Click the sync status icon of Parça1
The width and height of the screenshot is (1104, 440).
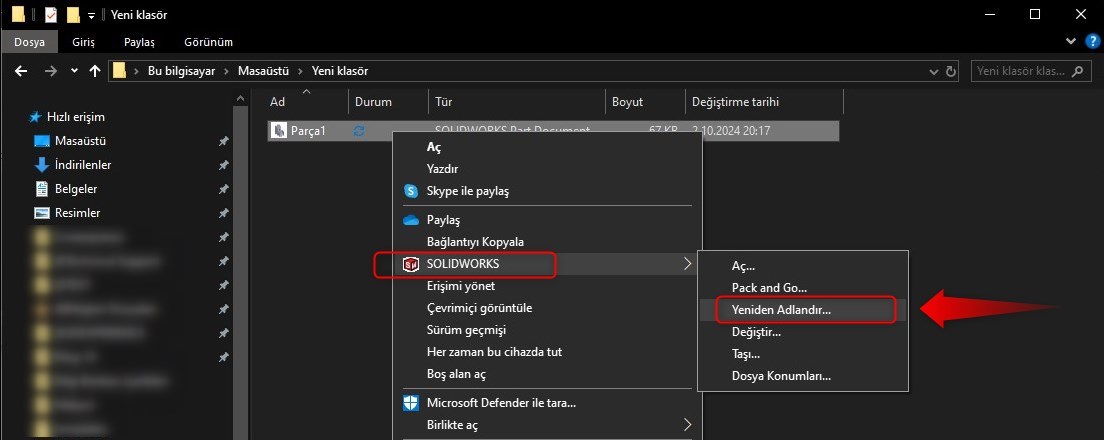[360, 130]
